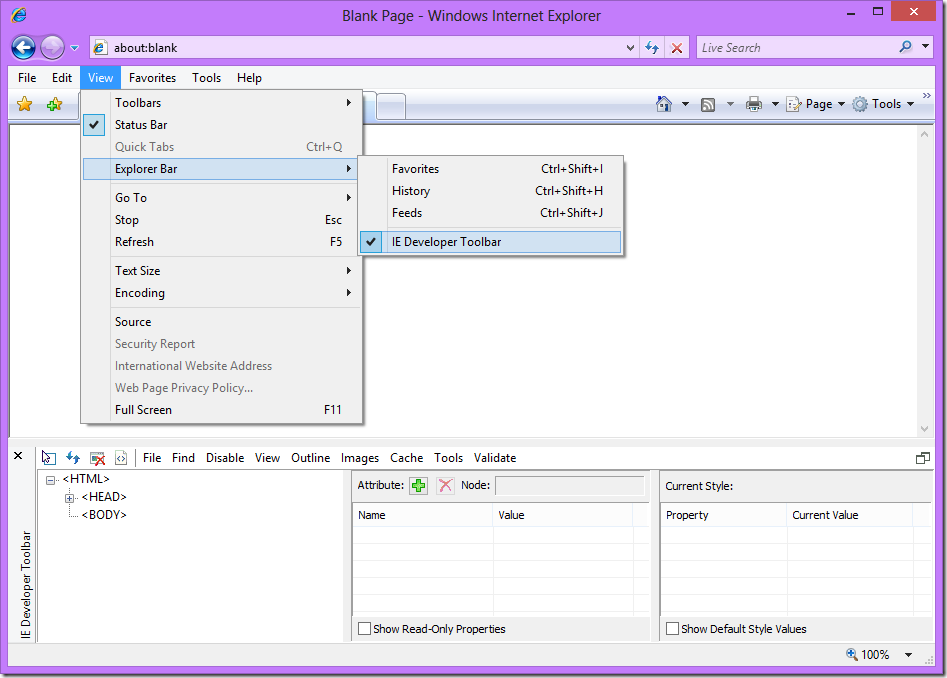Image resolution: width=947 pixels, height=678 pixels.
Task: Expand the address bar history dropdown
Action: point(630,48)
